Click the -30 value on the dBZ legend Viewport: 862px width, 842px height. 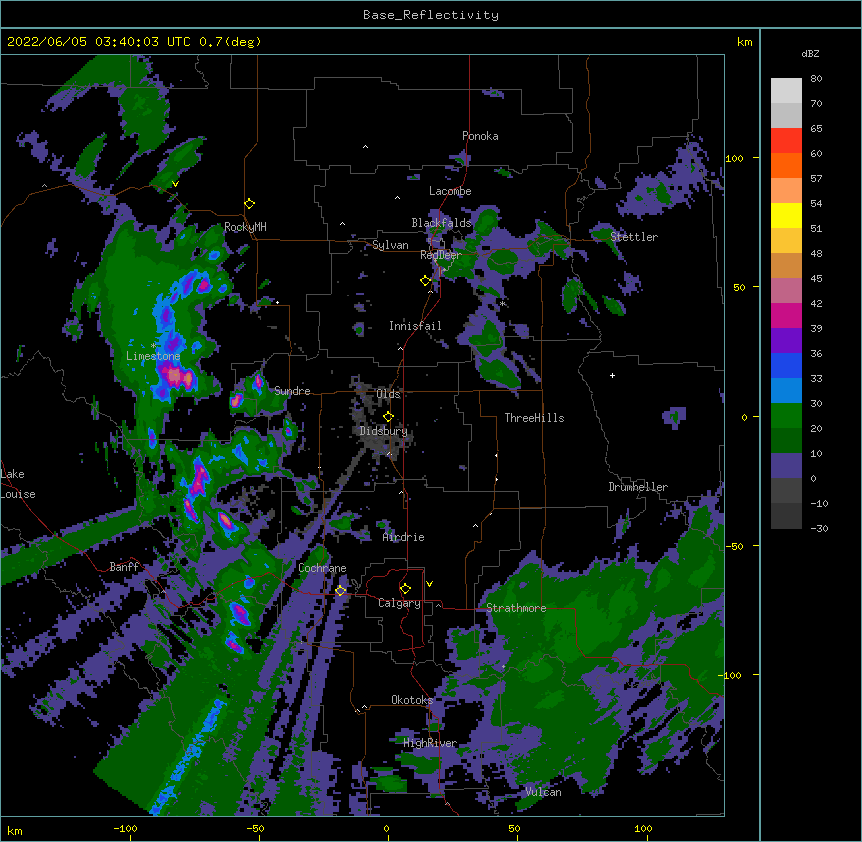819,528
